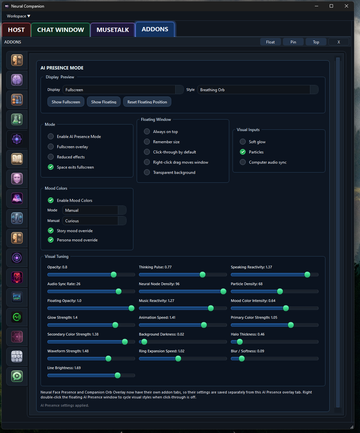This screenshot has height=433, width=360.
Task: Uncheck Space exits fullscreen
Action: click(x=51, y=167)
